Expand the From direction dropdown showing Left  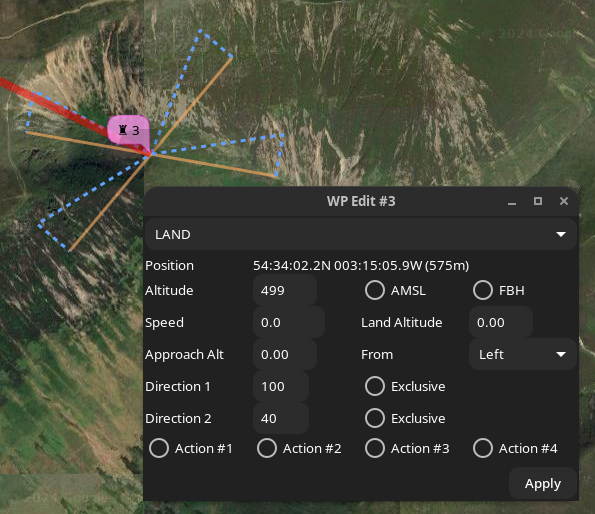click(523, 354)
